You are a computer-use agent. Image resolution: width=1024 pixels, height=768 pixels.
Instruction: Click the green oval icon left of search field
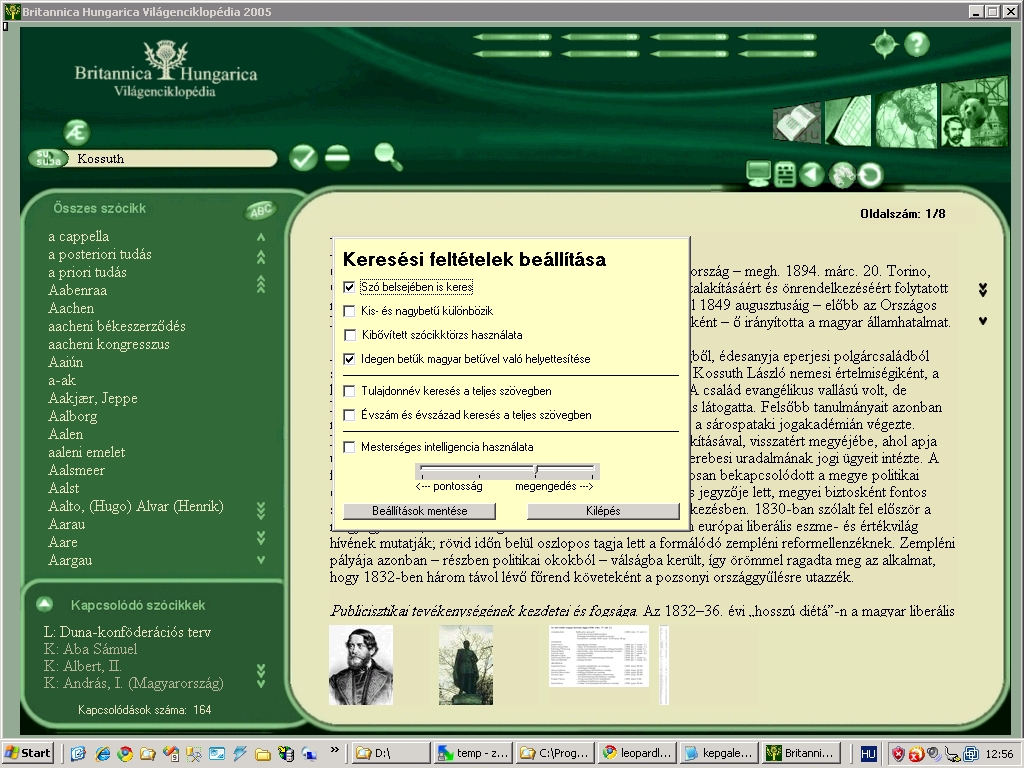coord(48,158)
